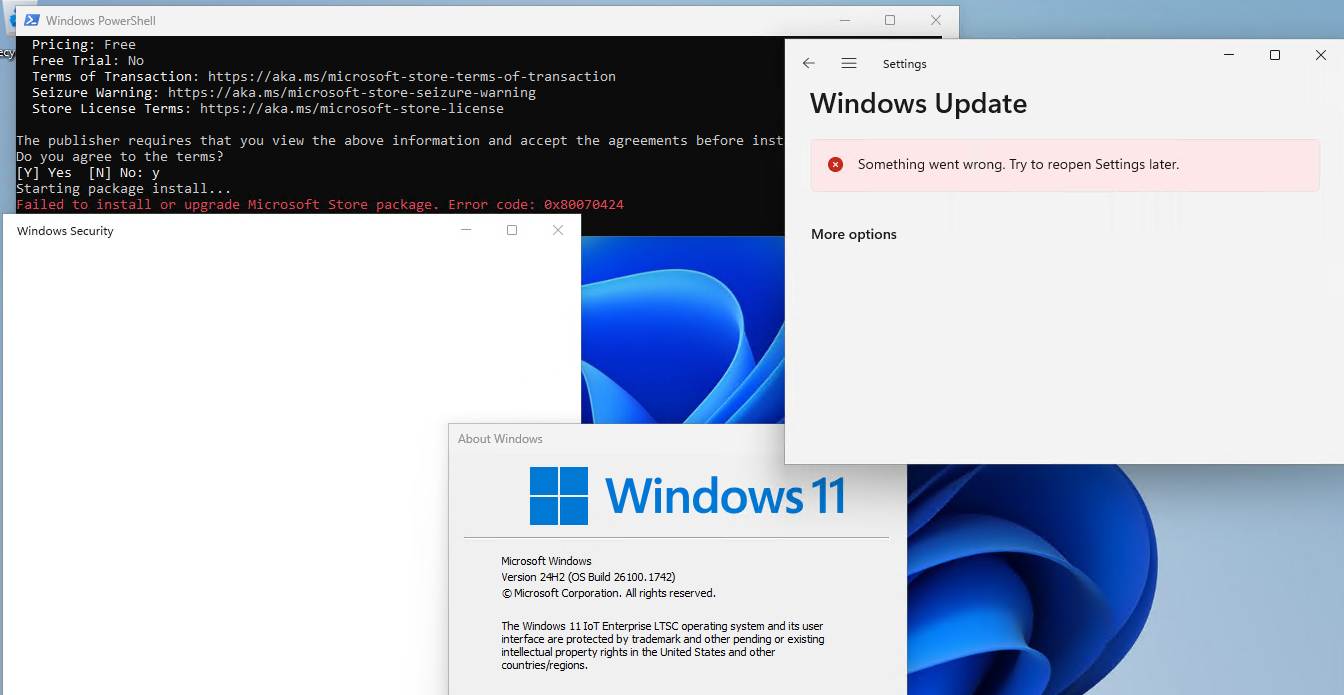Focus the About Windows title bar
This screenshot has width=1344, height=695.
tap(600, 439)
